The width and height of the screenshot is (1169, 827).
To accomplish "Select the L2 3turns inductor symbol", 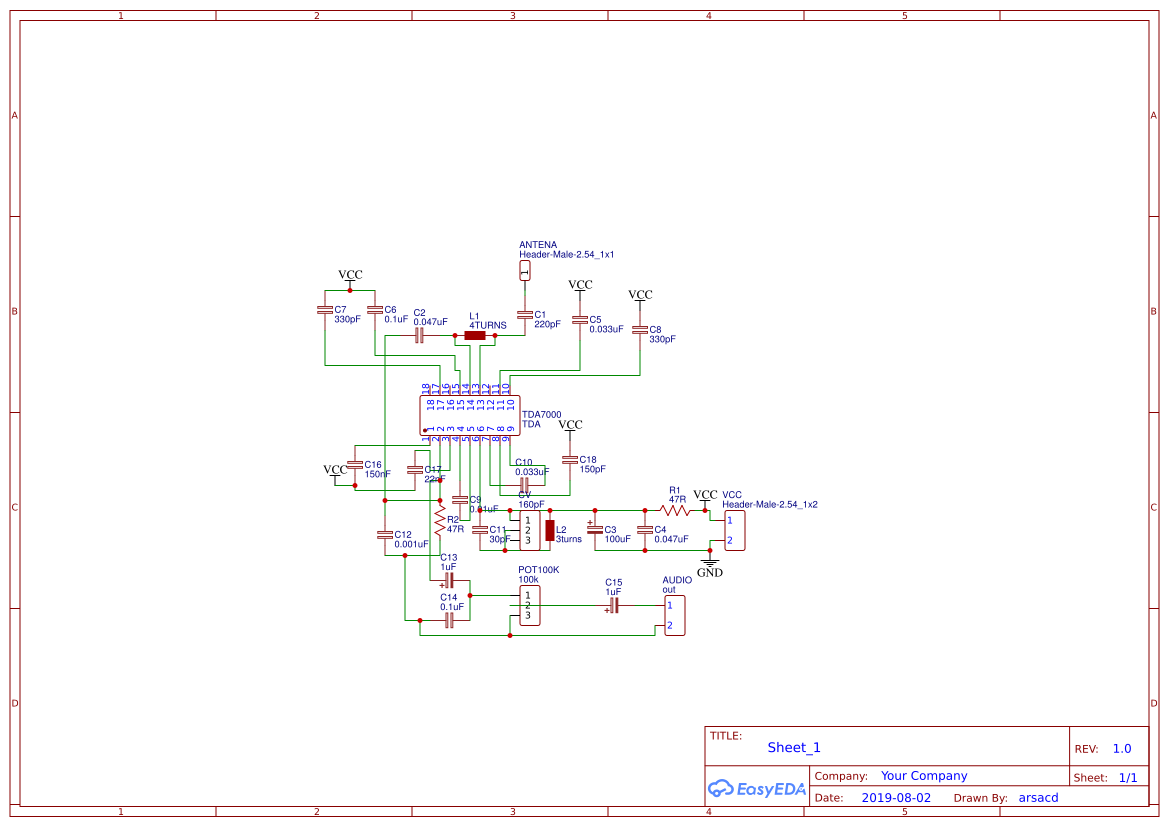I will coord(550,530).
